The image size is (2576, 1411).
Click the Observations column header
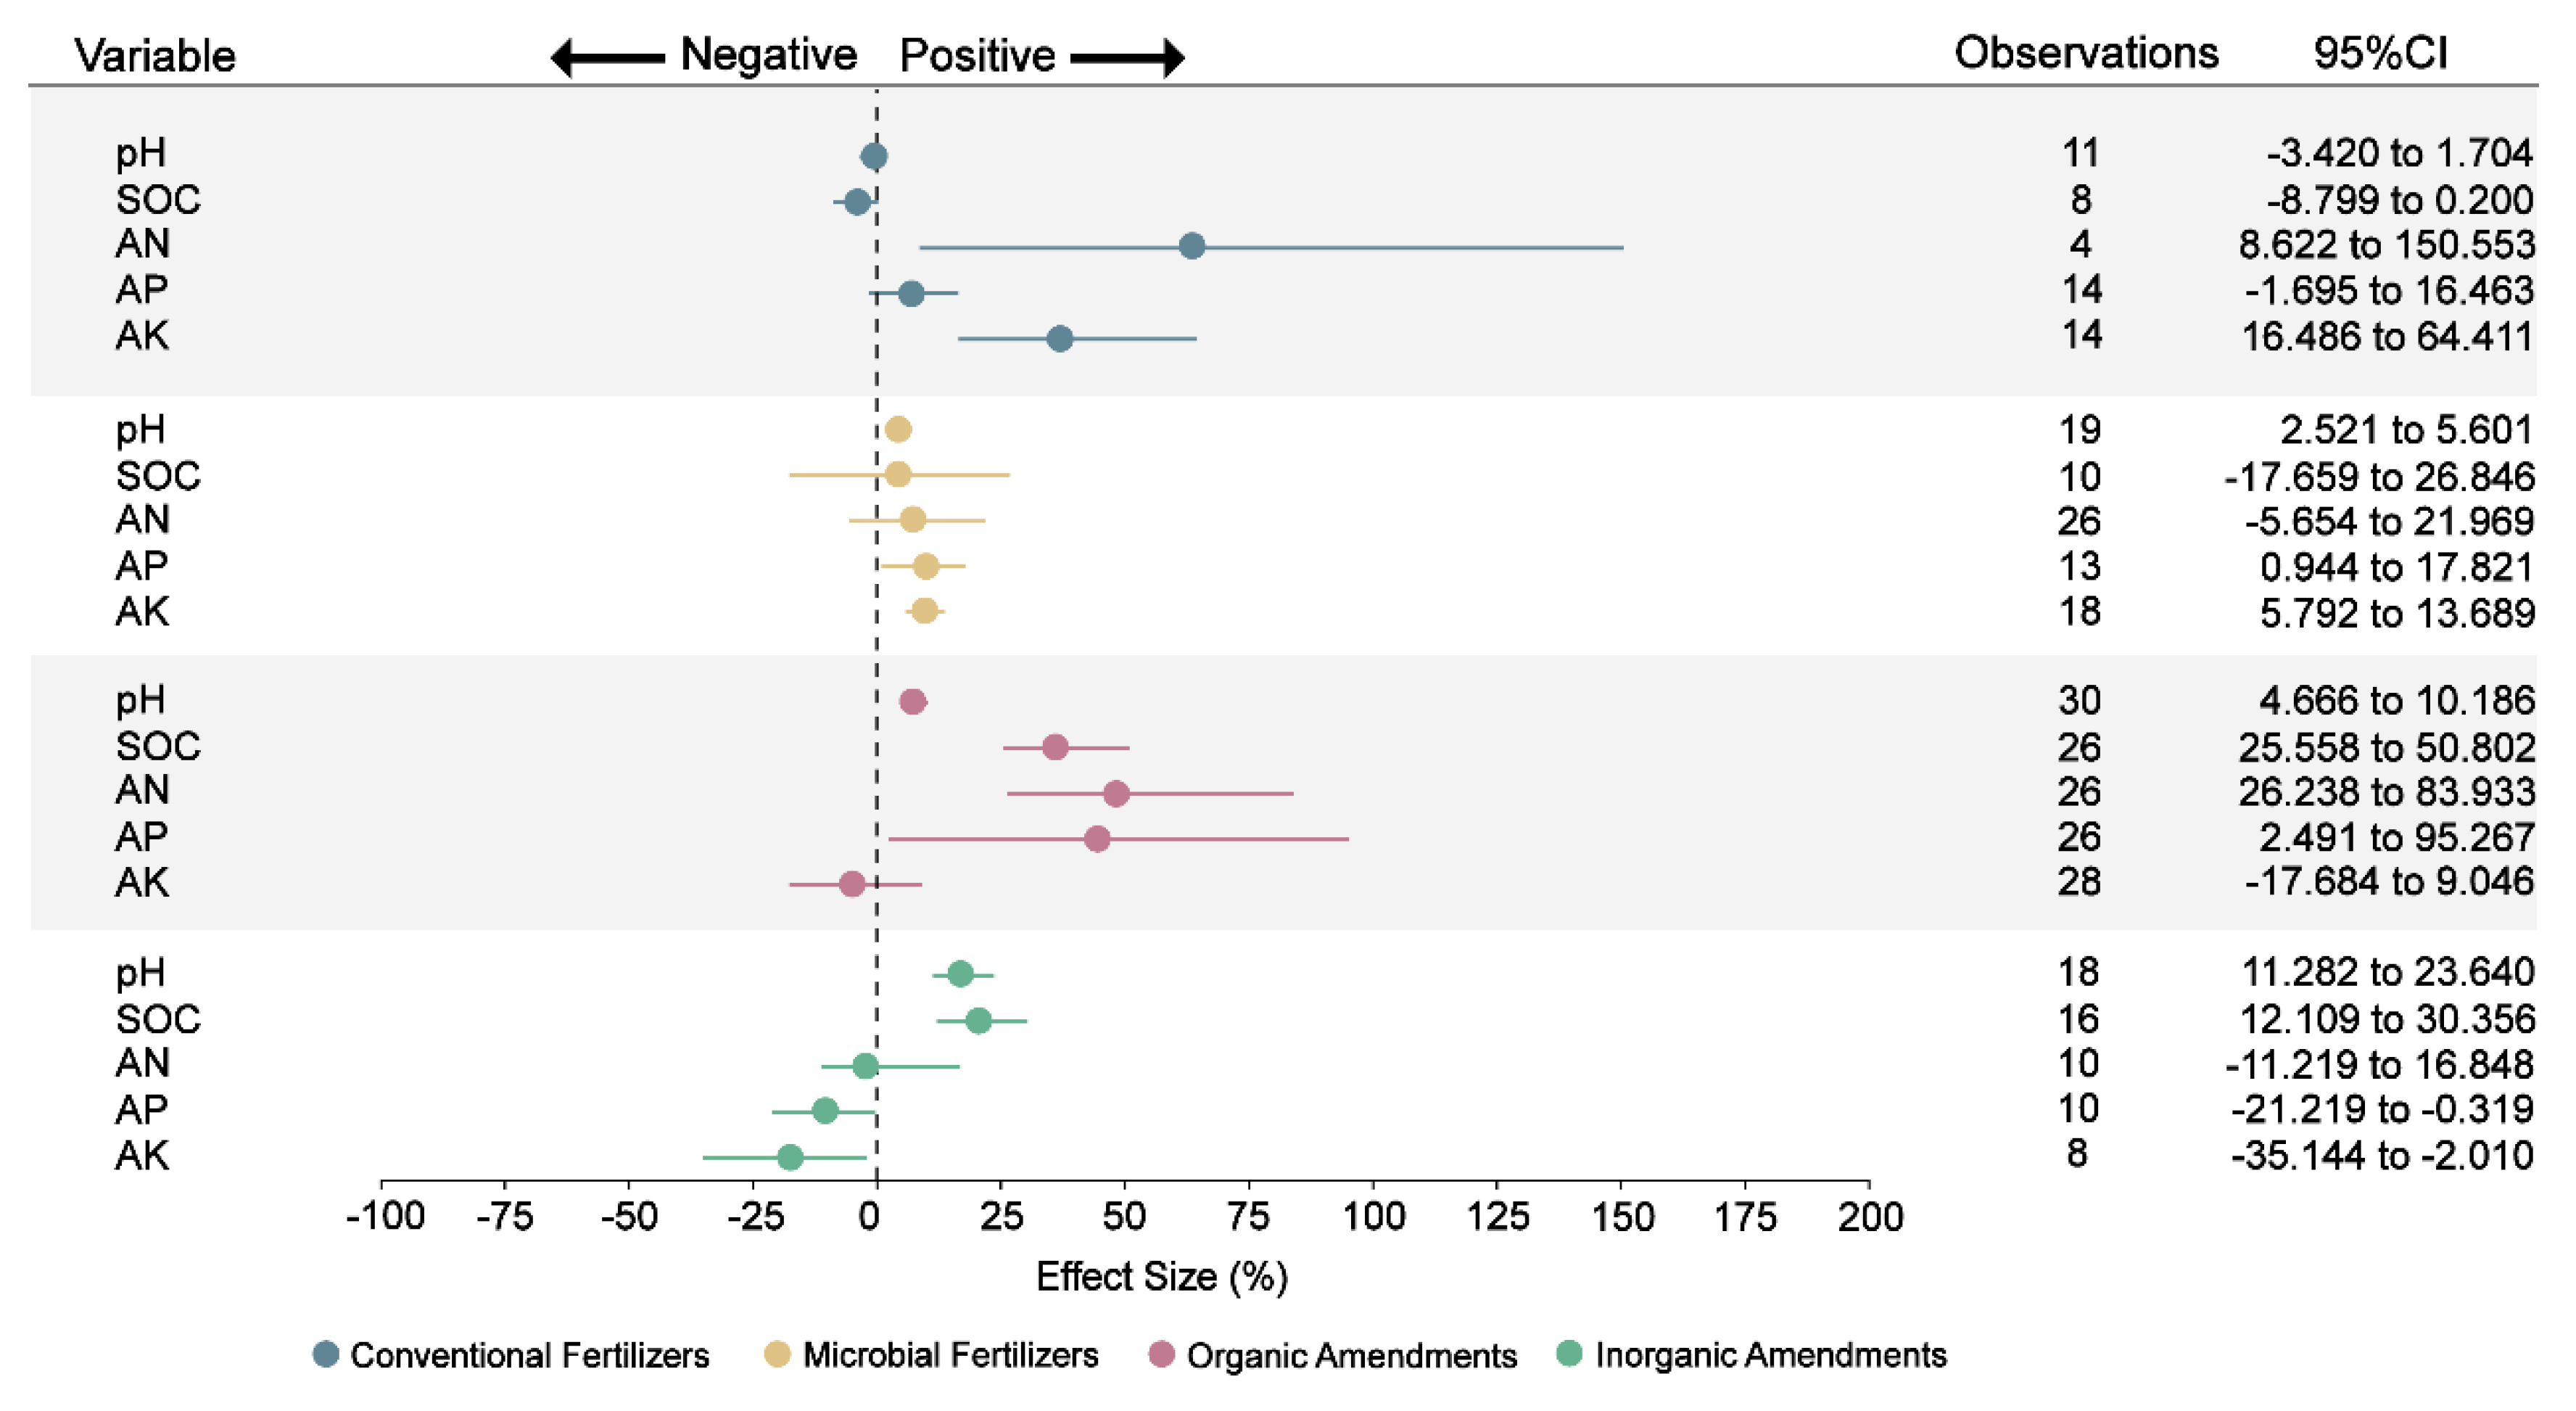[2086, 53]
